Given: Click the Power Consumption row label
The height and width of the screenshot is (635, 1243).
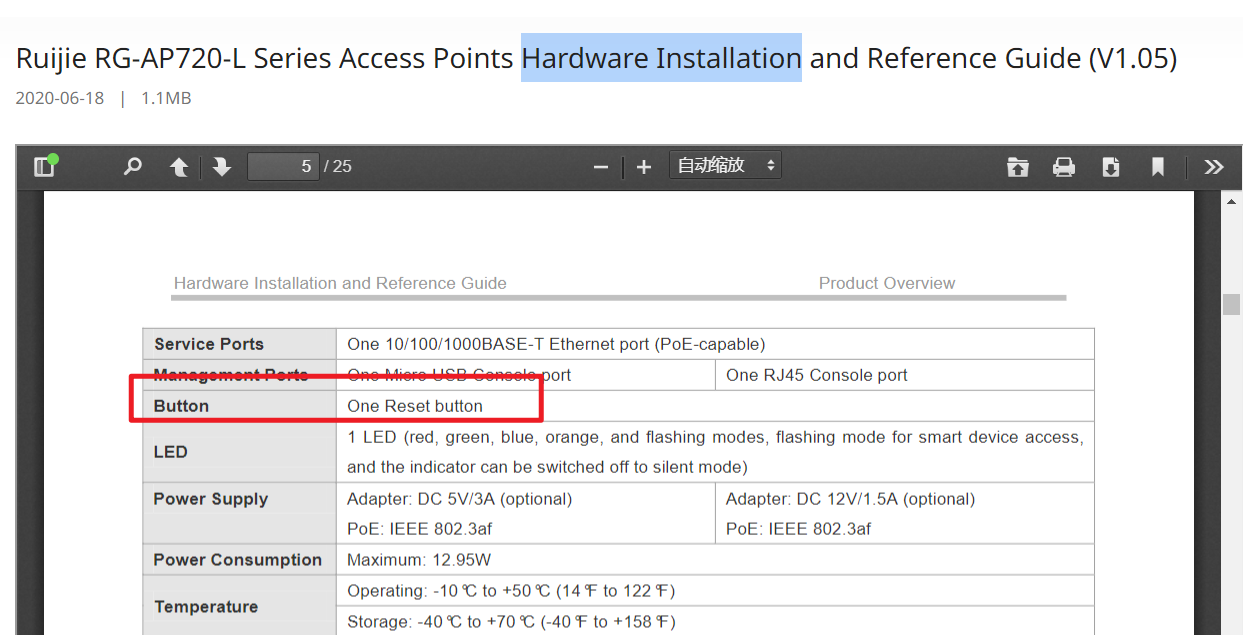Looking at the screenshot, I should click(x=238, y=560).
